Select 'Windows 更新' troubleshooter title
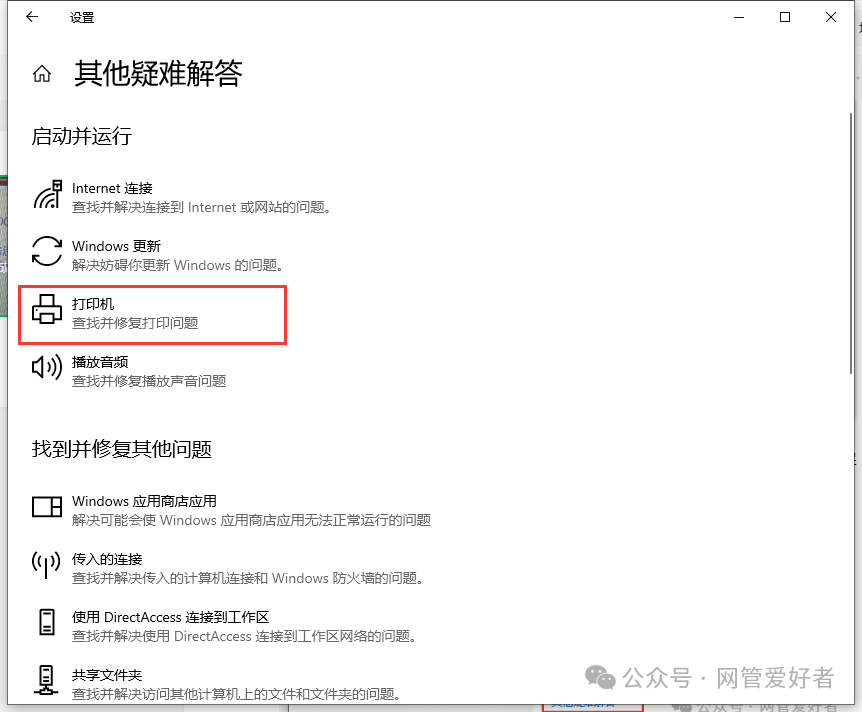This screenshot has height=712, width=862. 117,246
